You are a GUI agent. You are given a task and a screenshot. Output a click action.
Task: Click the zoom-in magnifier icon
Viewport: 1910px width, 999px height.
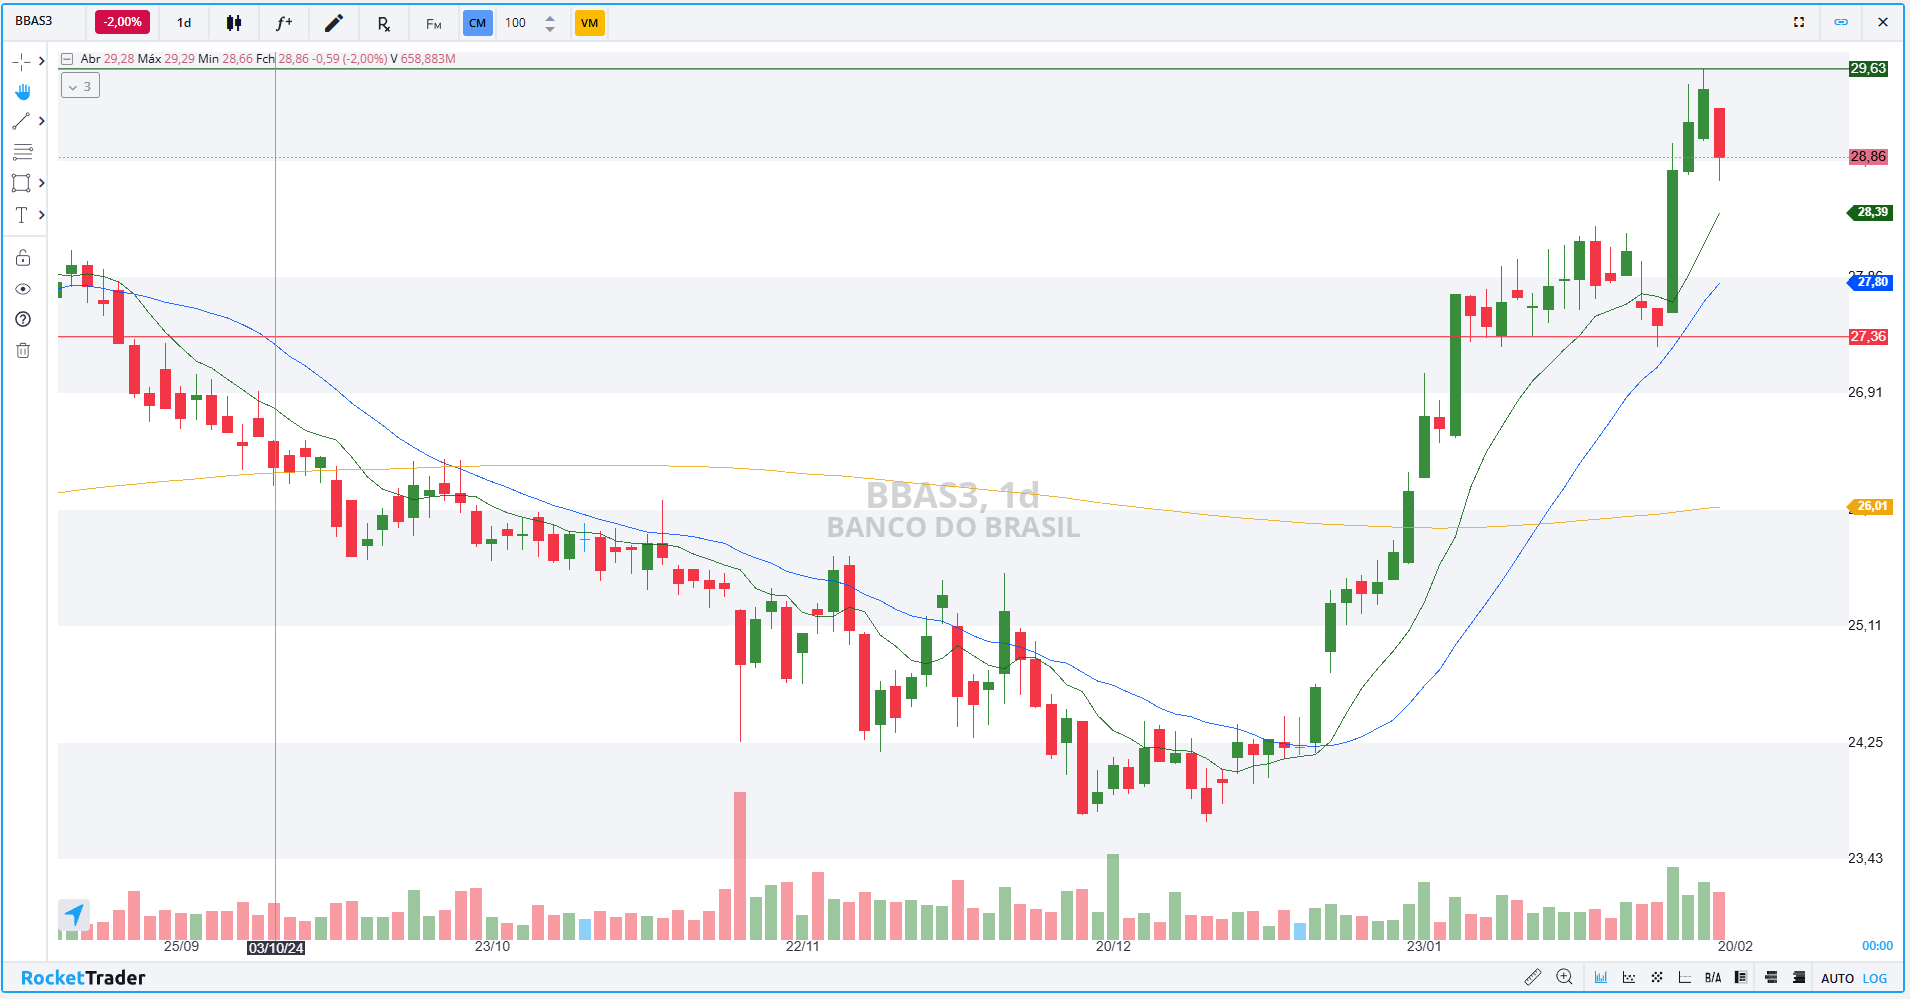point(1565,977)
